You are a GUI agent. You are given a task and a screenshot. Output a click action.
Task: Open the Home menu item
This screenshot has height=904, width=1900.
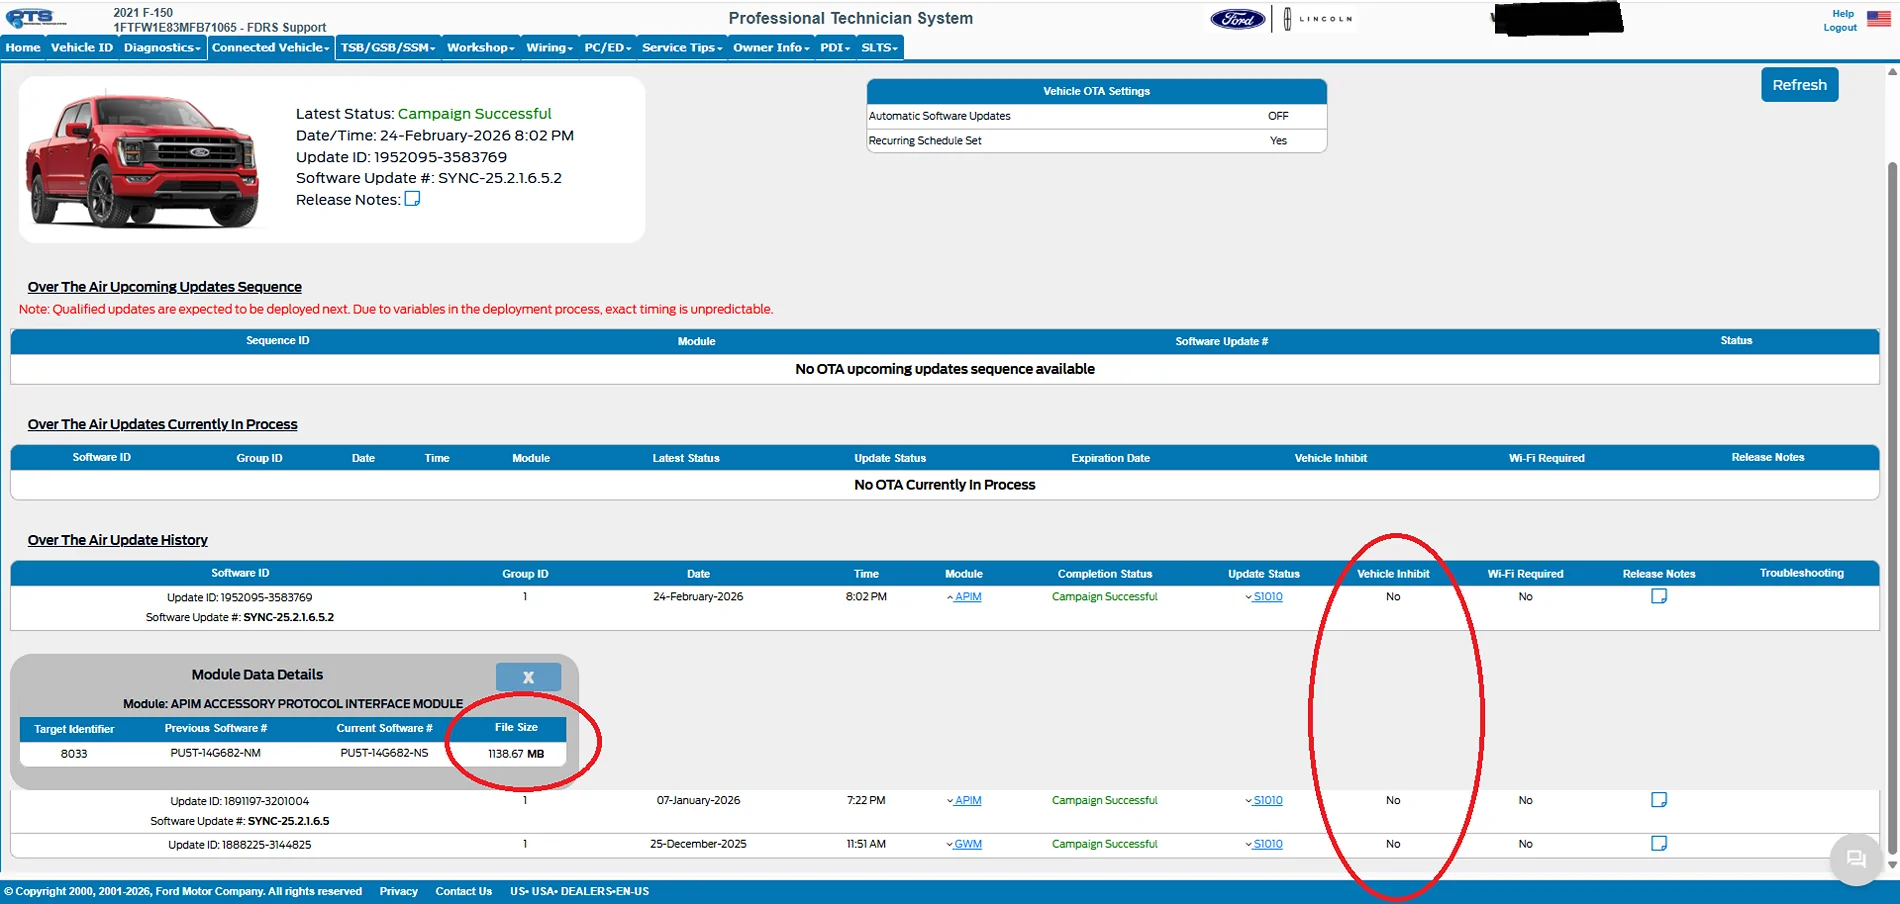(23, 47)
